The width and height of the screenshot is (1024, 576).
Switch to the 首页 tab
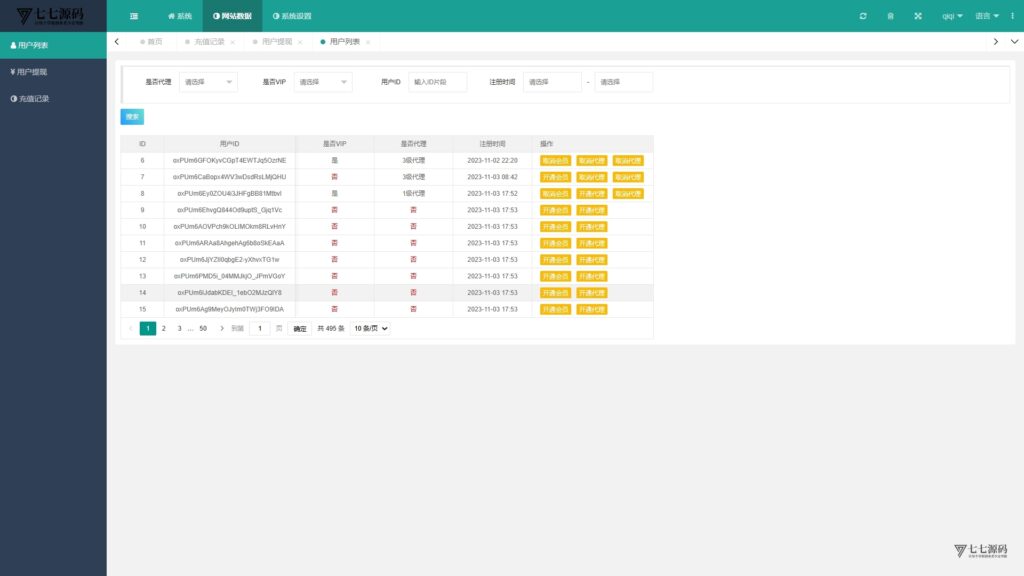(151, 42)
